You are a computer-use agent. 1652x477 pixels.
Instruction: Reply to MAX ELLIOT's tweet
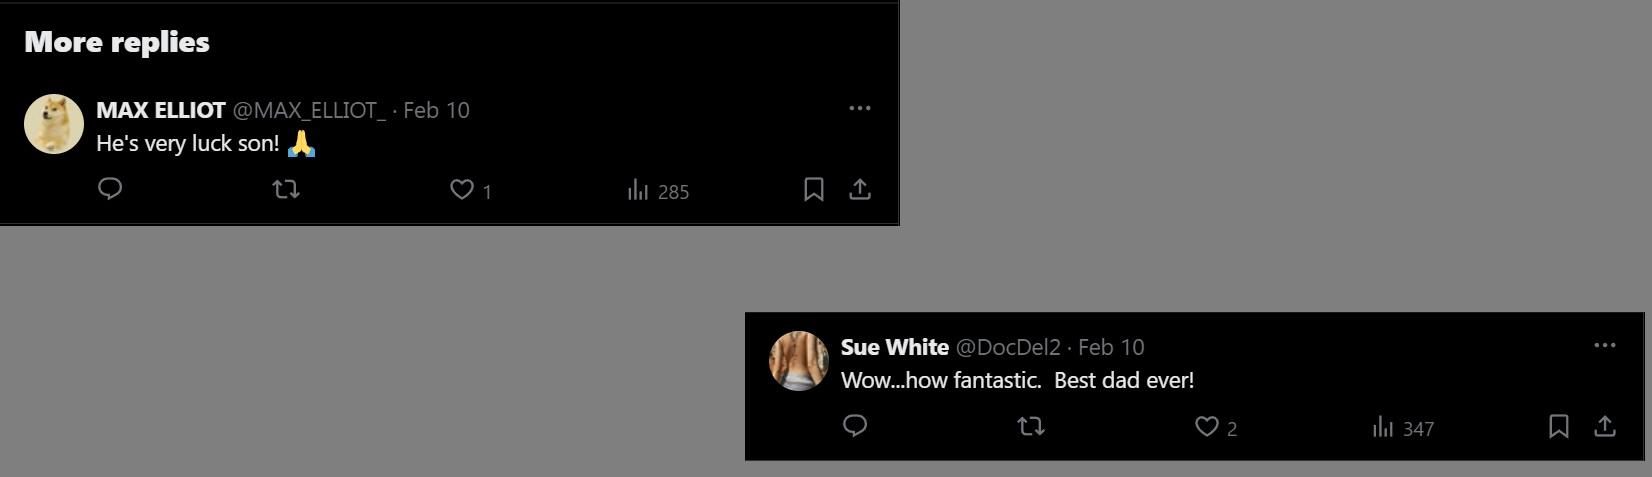pyautogui.click(x=110, y=189)
